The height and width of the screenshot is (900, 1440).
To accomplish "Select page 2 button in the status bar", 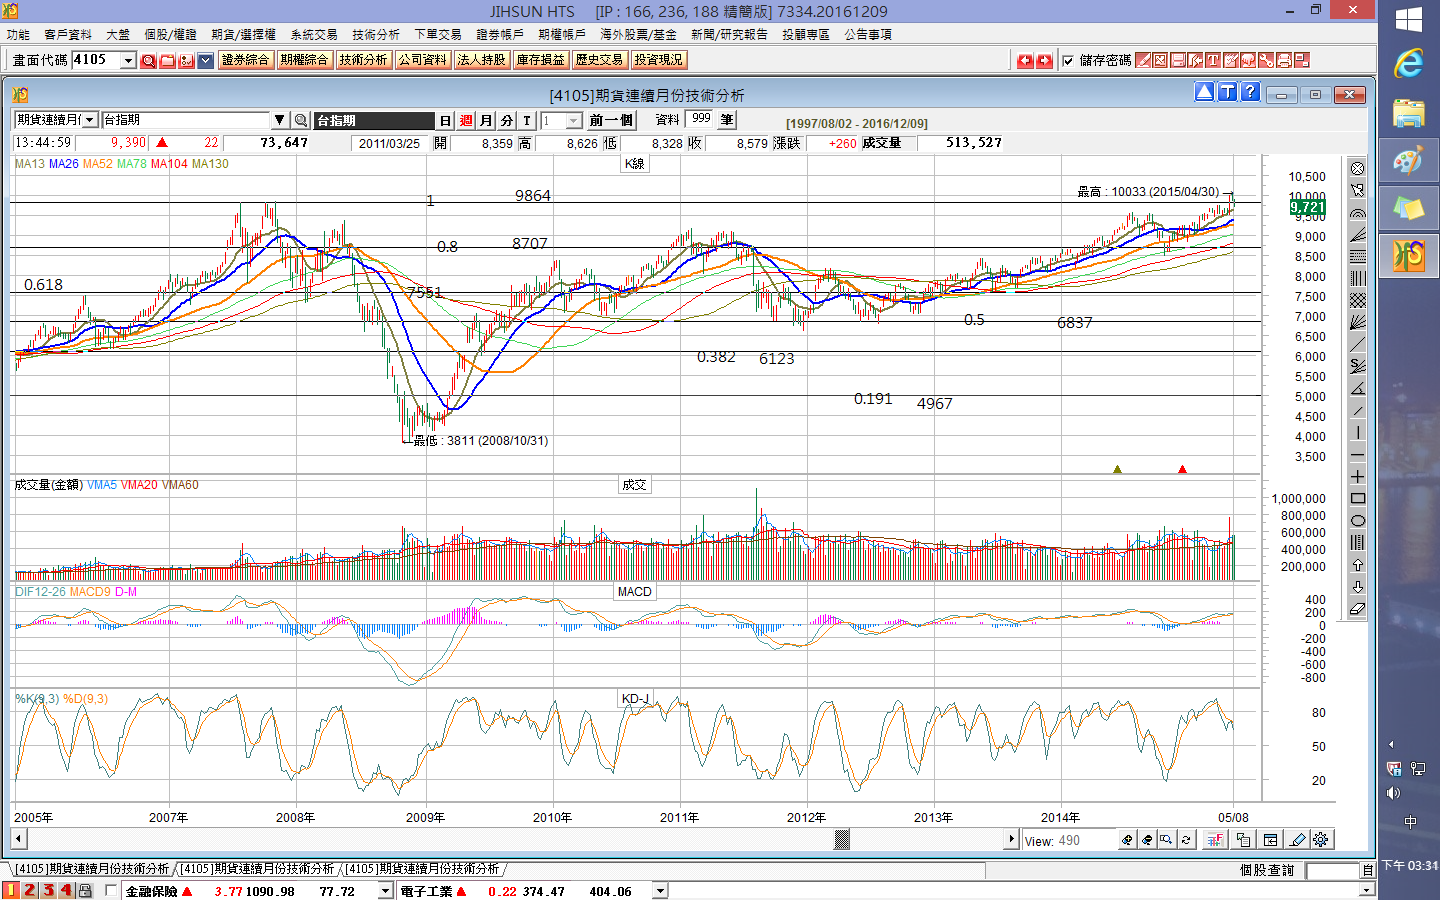I will [x=30, y=890].
